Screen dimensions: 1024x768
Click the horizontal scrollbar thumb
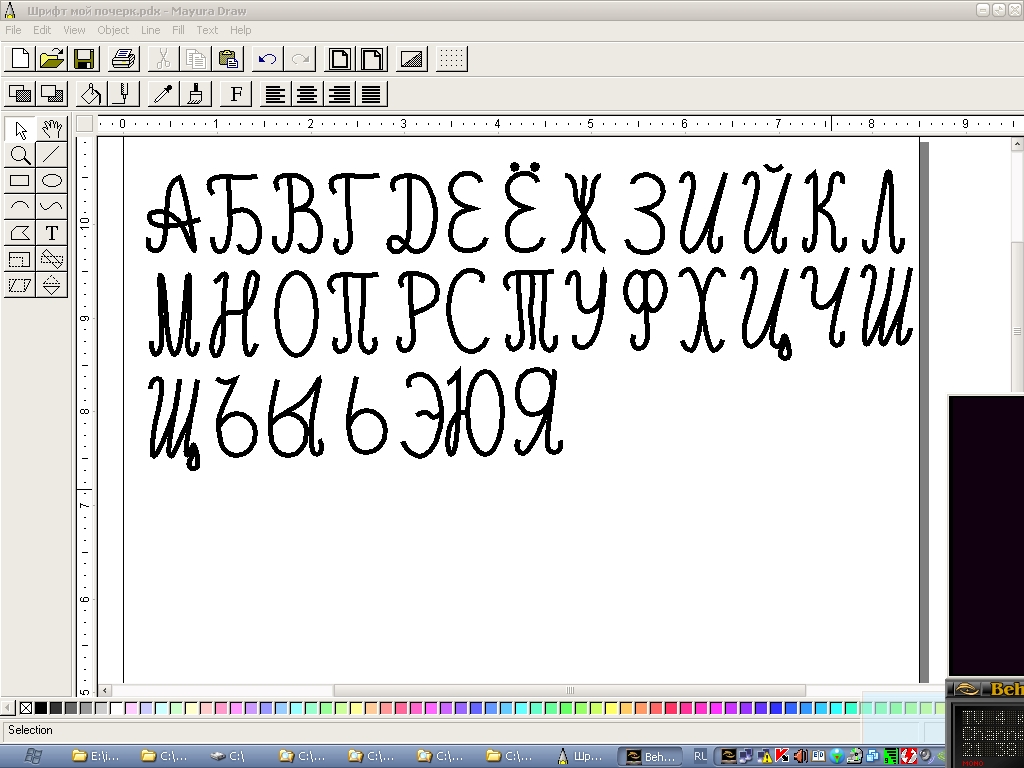pyautogui.click(x=570, y=690)
